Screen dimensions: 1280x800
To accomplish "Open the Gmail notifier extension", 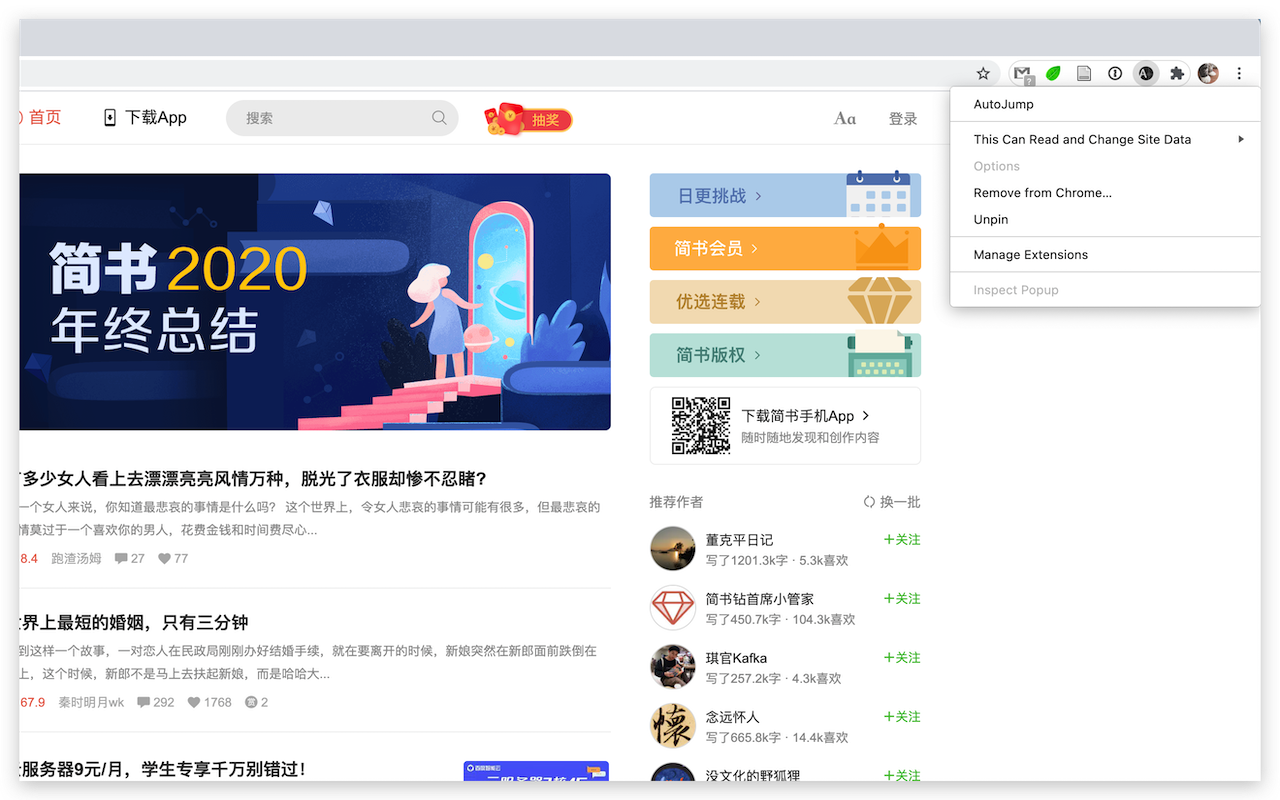I will 1021,73.
